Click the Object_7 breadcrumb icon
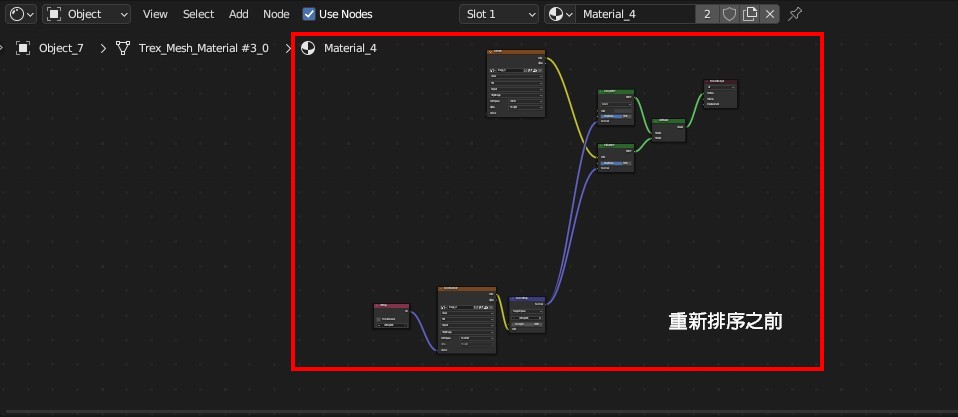Screen dimensions: 958x417 coord(23,48)
